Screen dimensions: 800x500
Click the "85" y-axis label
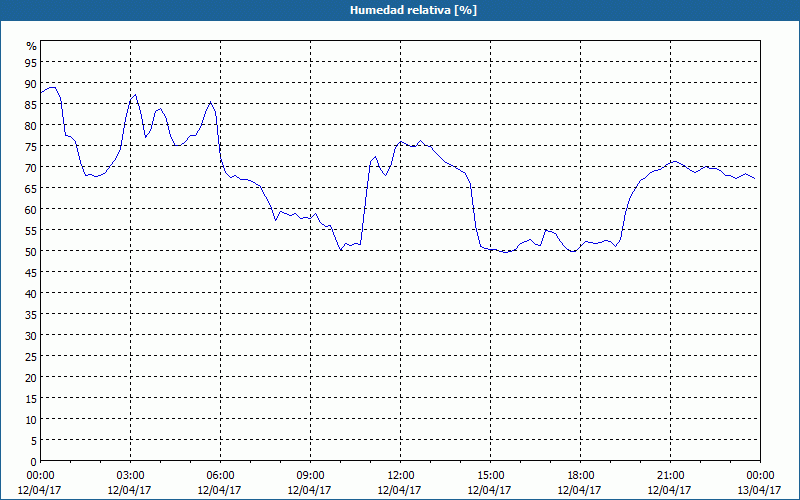pos(31,104)
